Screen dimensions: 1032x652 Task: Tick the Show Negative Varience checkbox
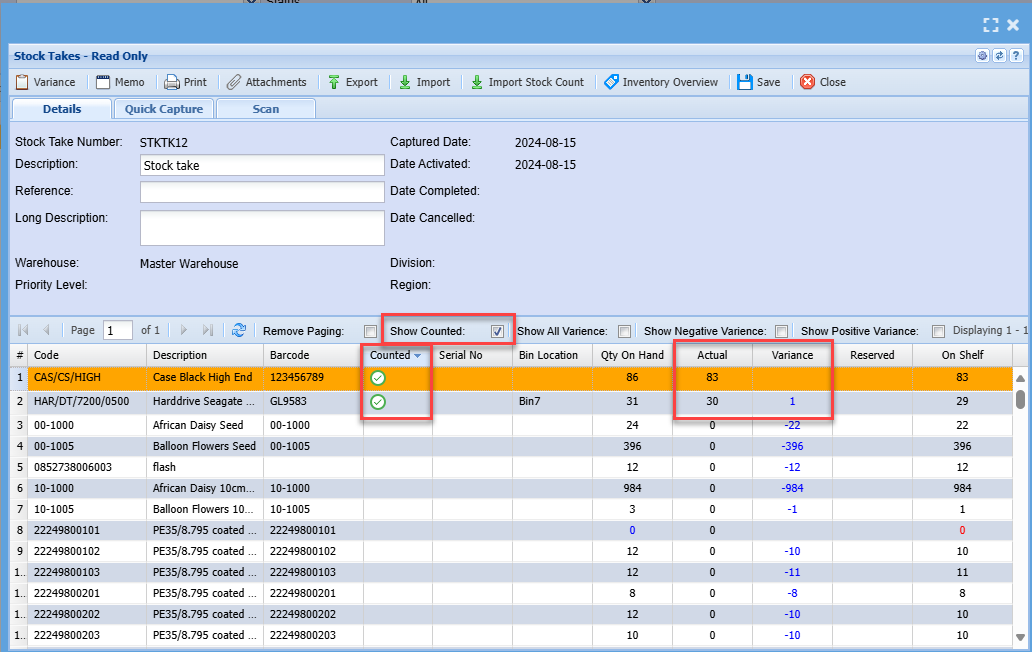781,331
